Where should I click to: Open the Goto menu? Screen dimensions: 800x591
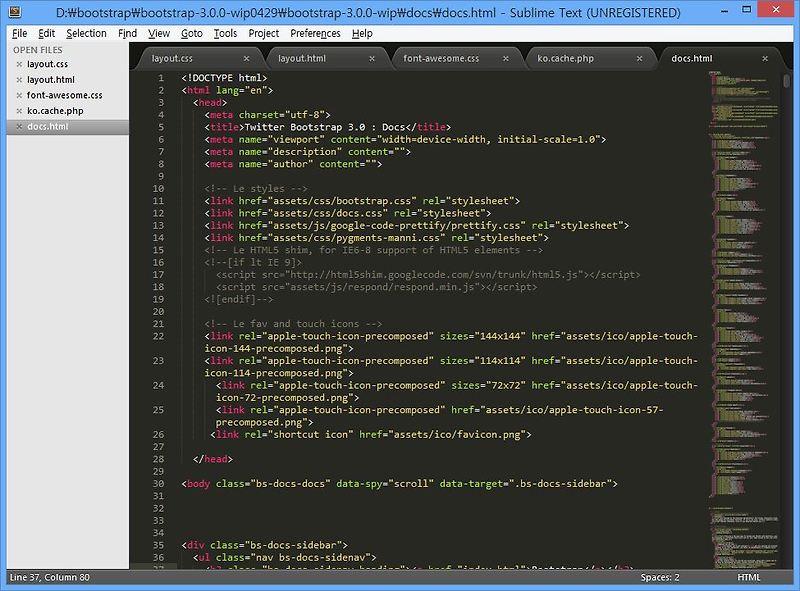tap(192, 33)
